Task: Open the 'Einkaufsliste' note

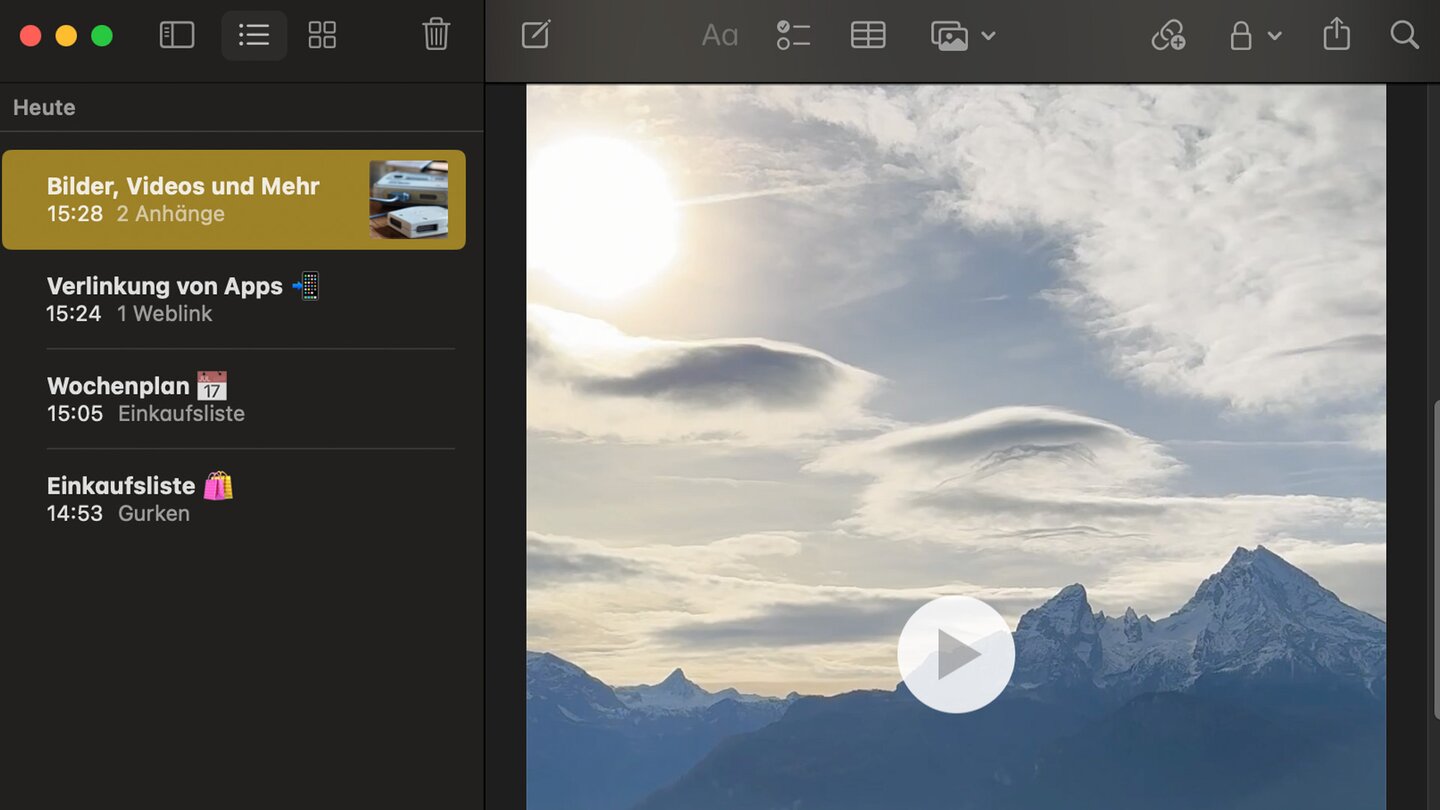Action: (139, 499)
